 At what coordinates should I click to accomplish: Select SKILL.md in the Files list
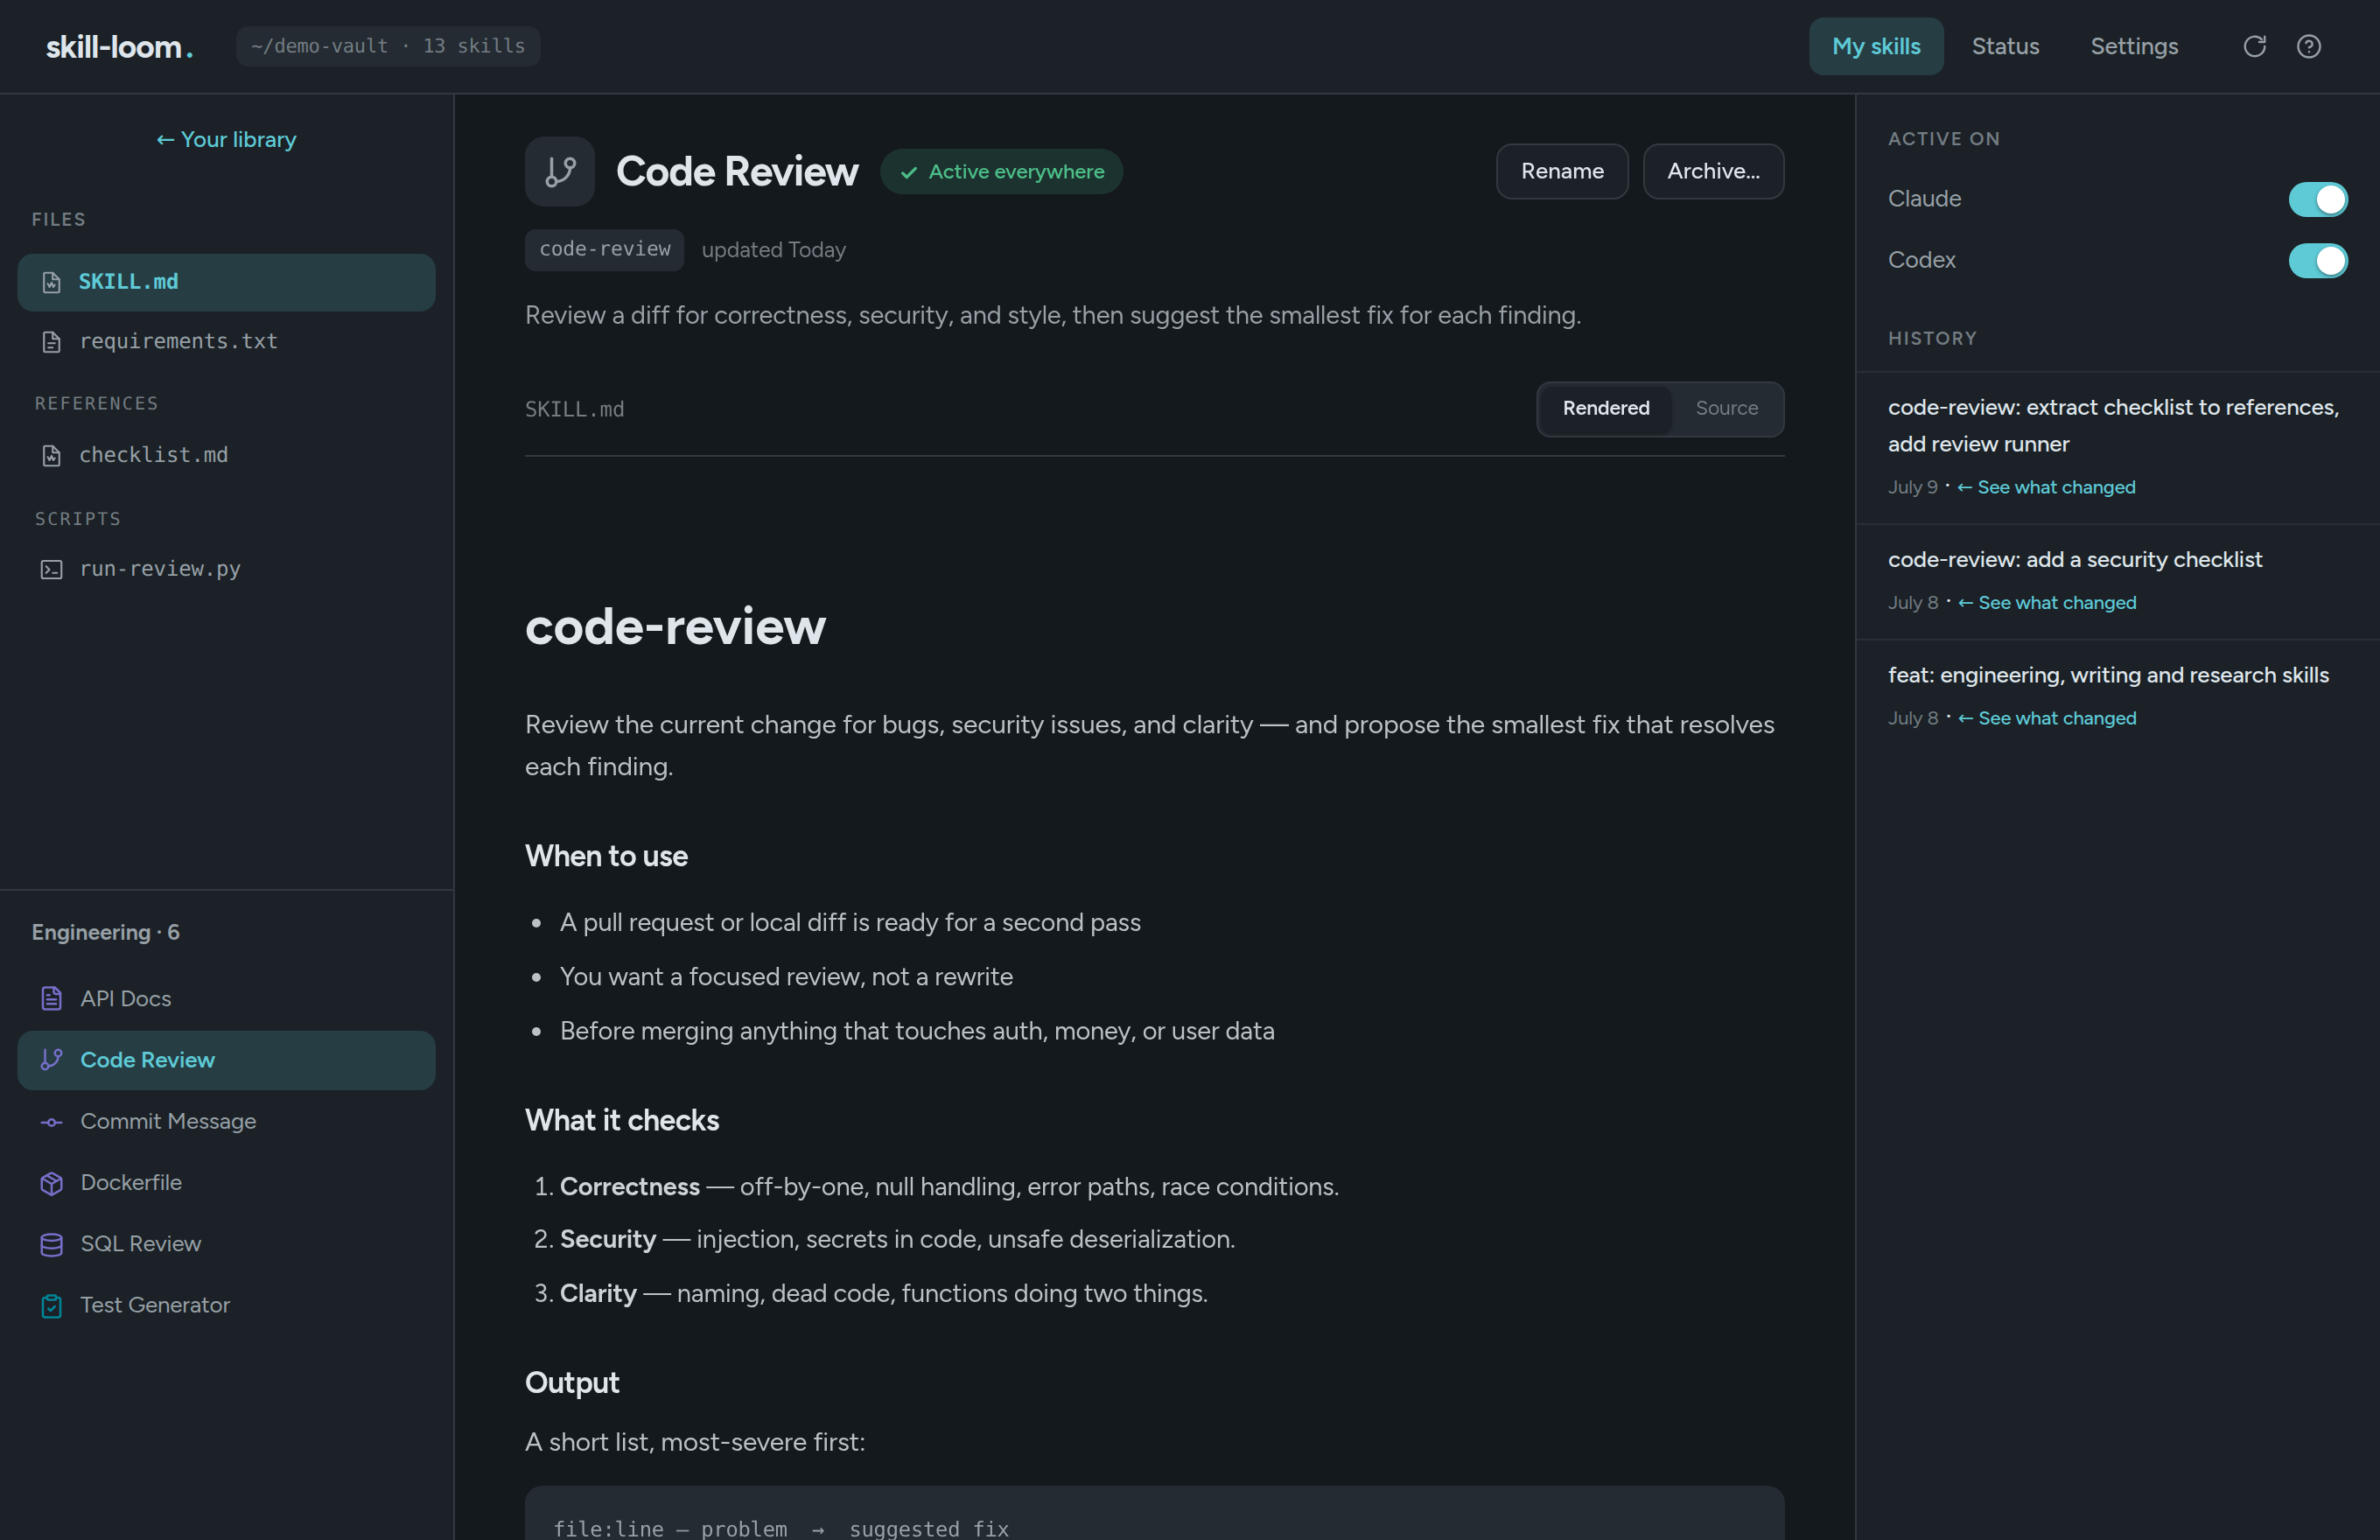pos(226,282)
